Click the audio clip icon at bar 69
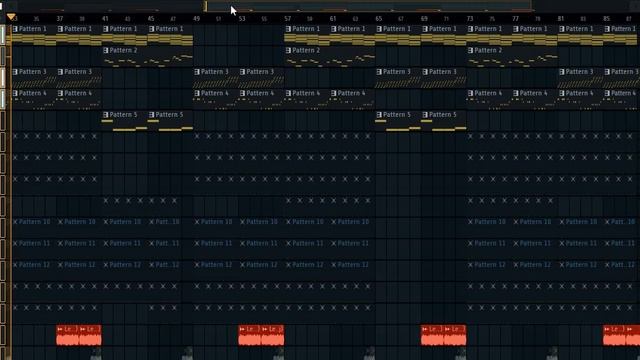The image size is (640, 360). [x=425, y=329]
